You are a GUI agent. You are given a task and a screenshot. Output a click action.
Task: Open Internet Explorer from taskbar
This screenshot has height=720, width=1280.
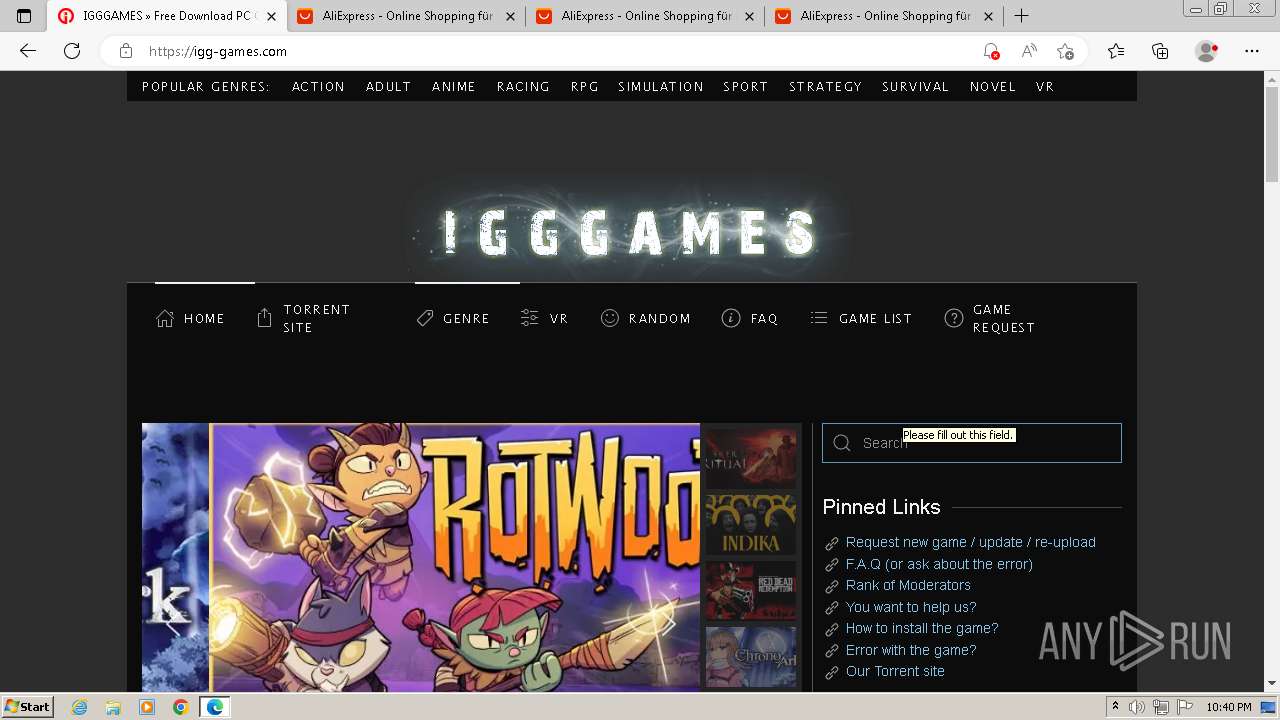pyautogui.click(x=79, y=707)
